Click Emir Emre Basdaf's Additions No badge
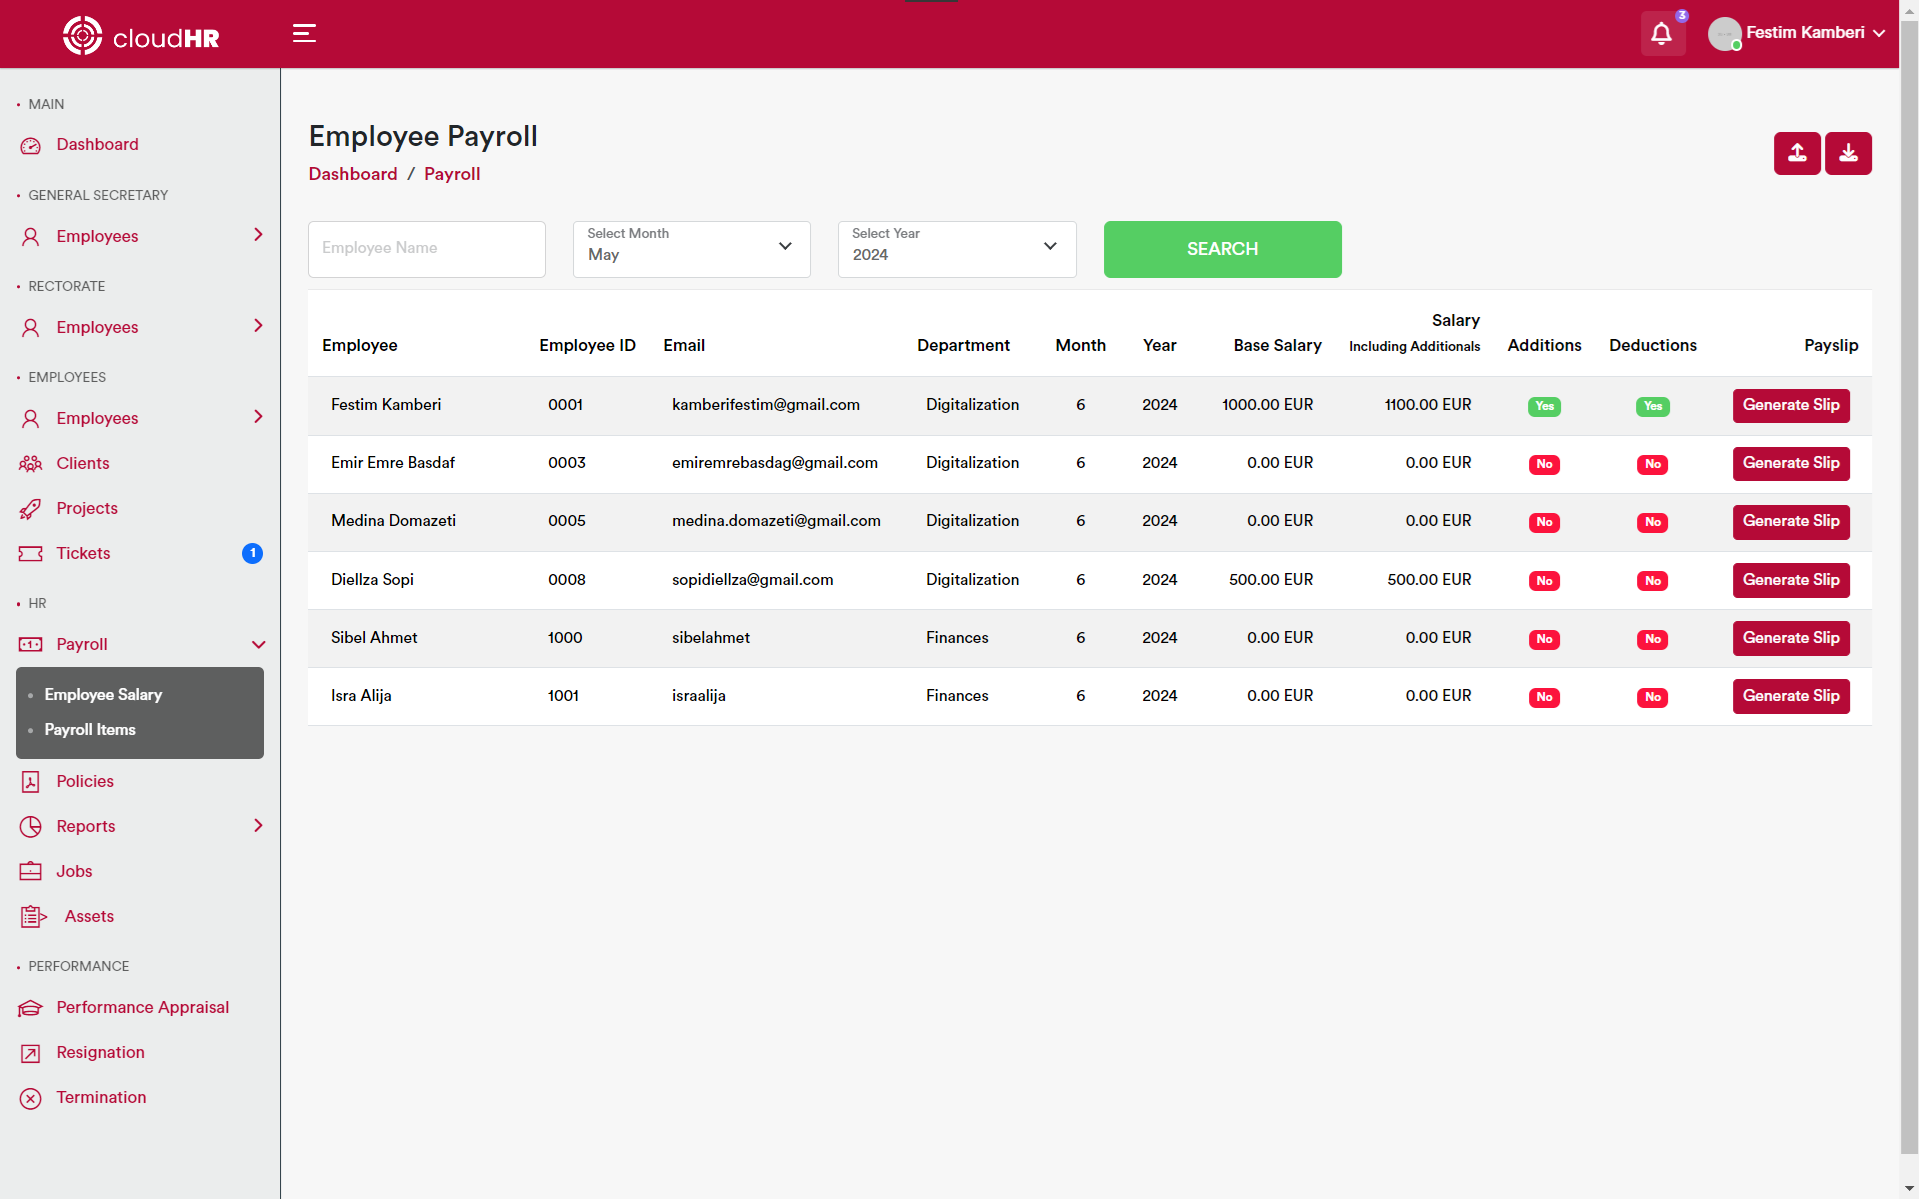Viewport: 1919px width, 1199px height. tap(1543, 464)
